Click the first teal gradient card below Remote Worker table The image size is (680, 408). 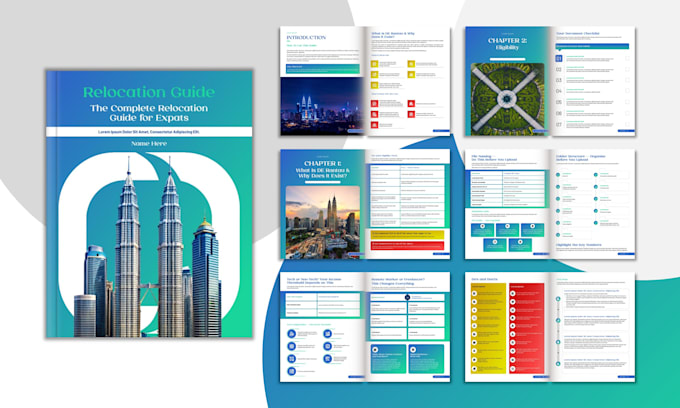[389, 359]
